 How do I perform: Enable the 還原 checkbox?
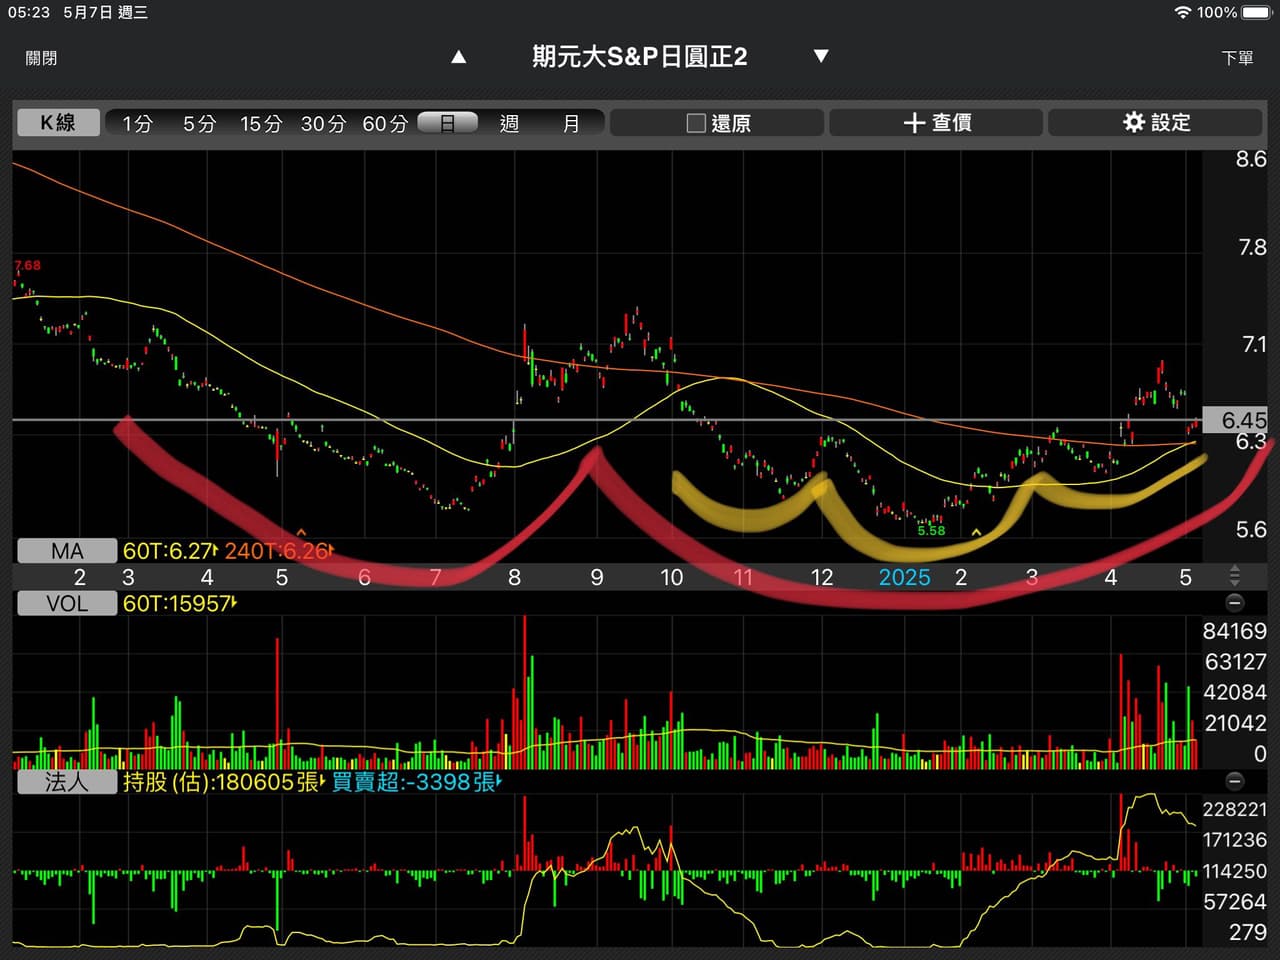[x=696, y=123]
